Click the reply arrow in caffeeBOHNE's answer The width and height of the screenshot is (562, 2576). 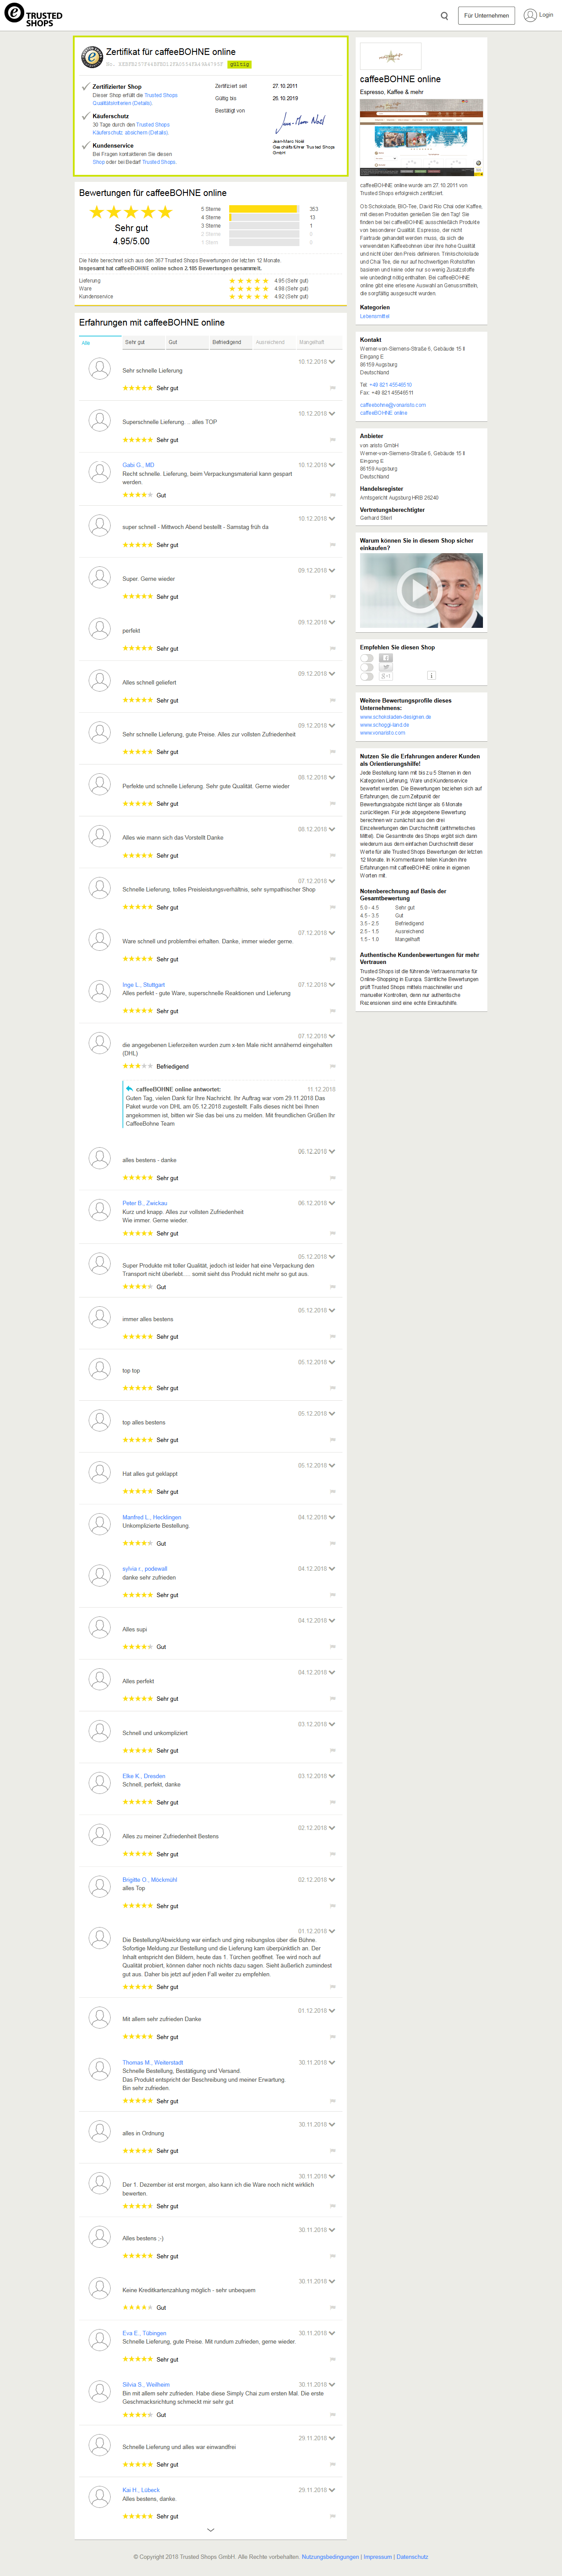point(129,1089)
